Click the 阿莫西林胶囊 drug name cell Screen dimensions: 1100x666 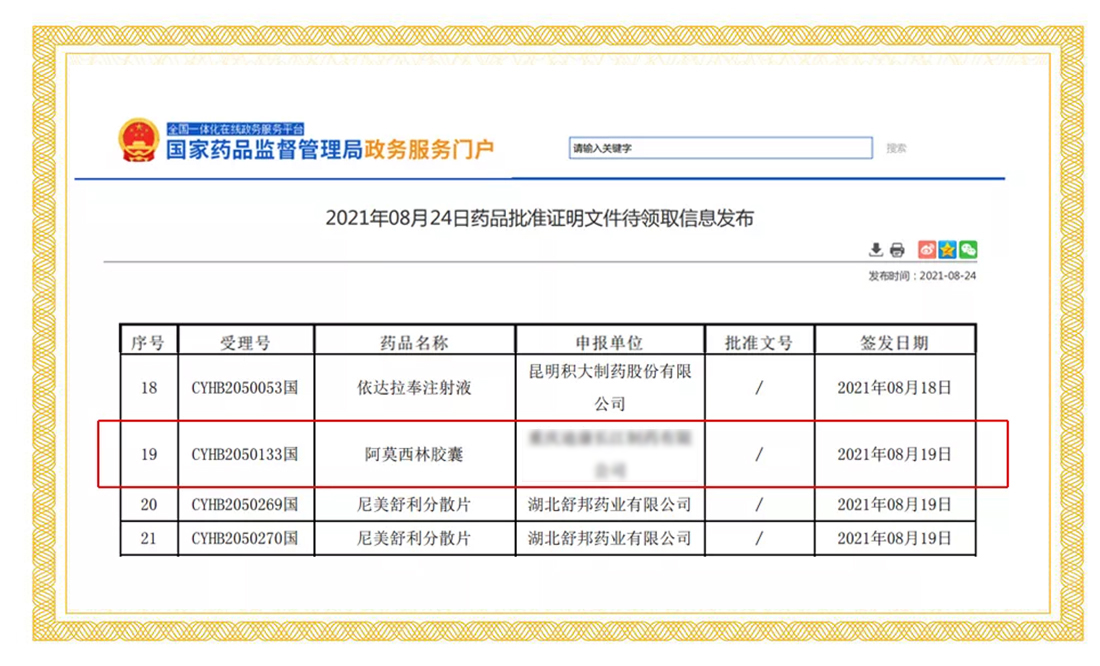pos(415,454)
